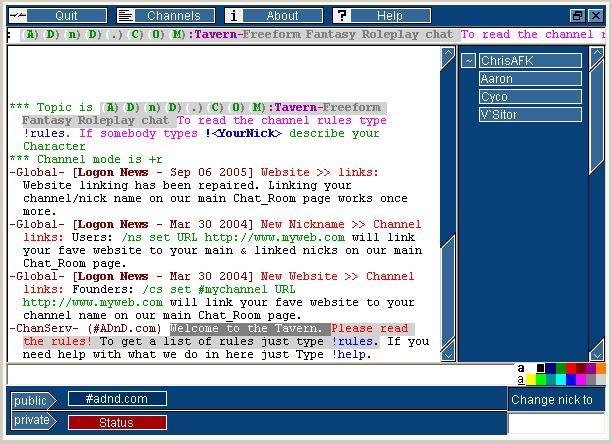Pick the orange color swatch
The height and width of the screenshot is (444, 612).
(601, 368)
